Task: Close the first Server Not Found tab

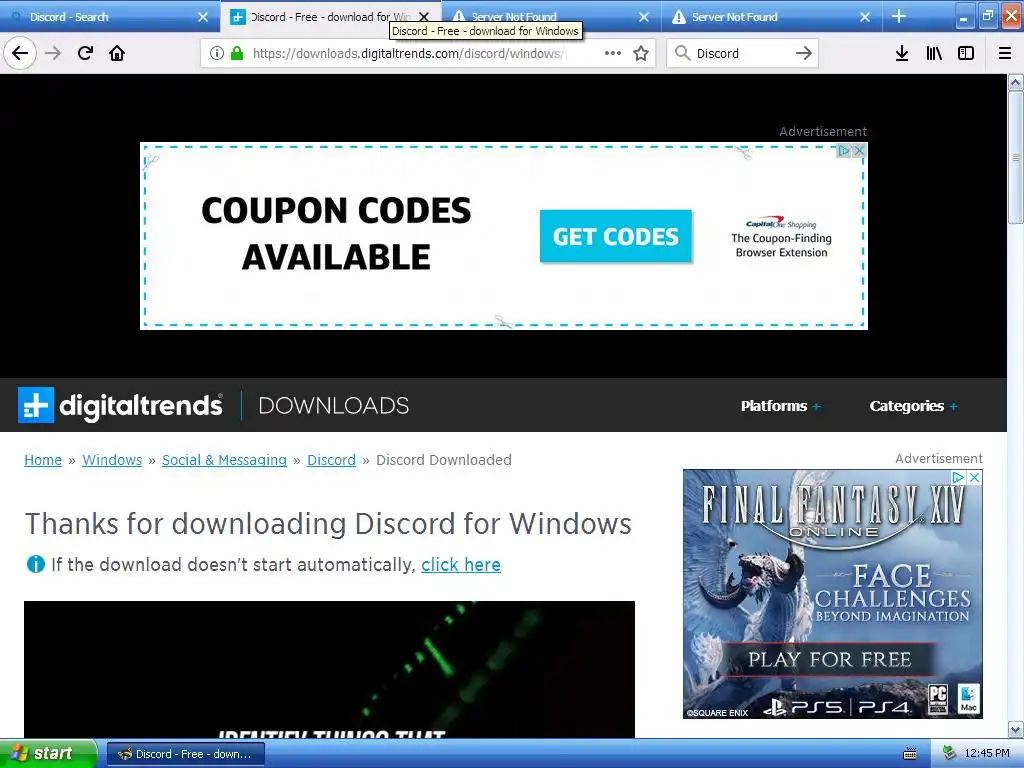Action: (644, 17)
